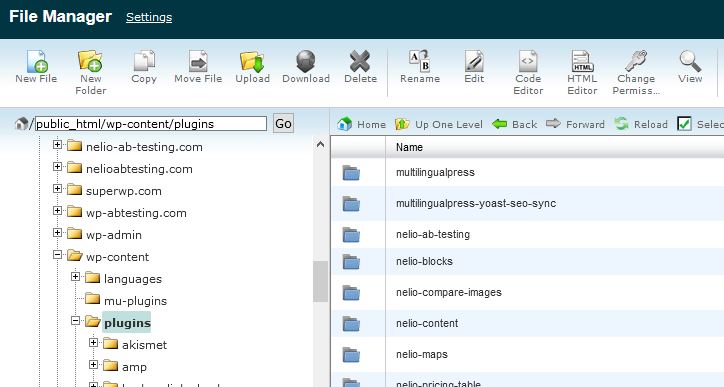Click the View magnifier icon
The image size is (724, 387).
coord(690,61)
